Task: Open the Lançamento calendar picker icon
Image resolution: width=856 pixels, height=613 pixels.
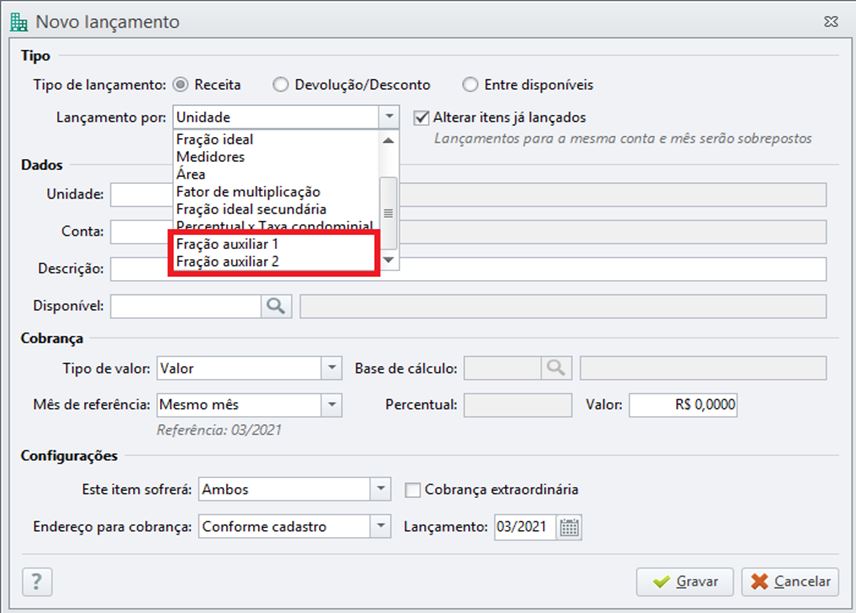Action: (569, 527)
